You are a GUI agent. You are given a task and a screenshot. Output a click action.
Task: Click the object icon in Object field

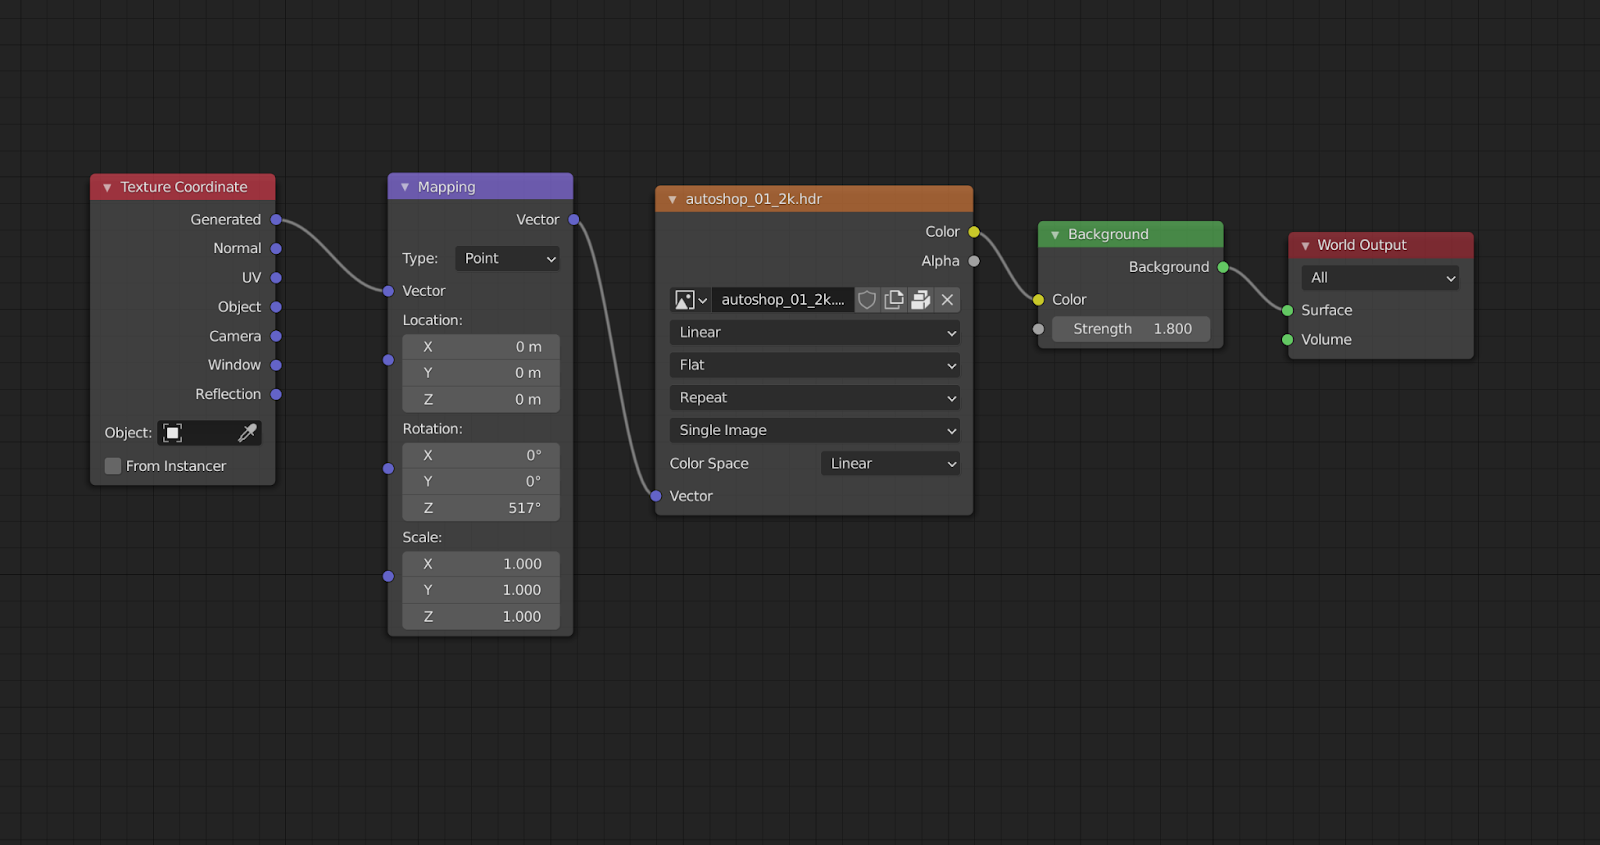173,433
